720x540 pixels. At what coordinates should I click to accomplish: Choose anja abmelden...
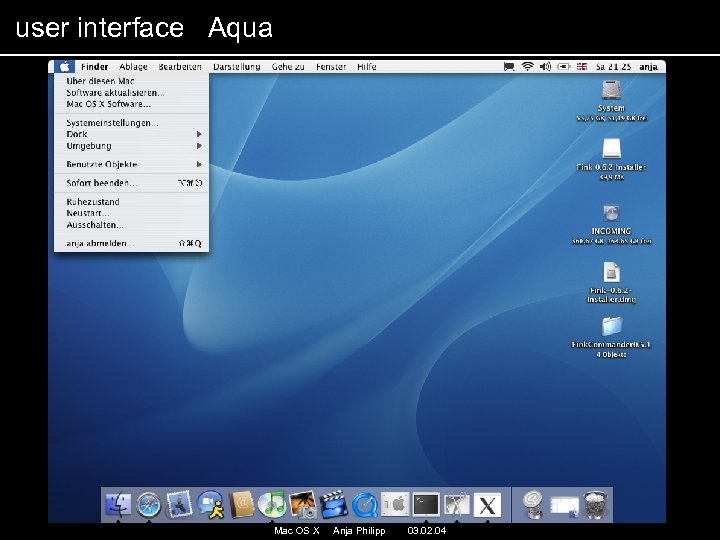131,244
